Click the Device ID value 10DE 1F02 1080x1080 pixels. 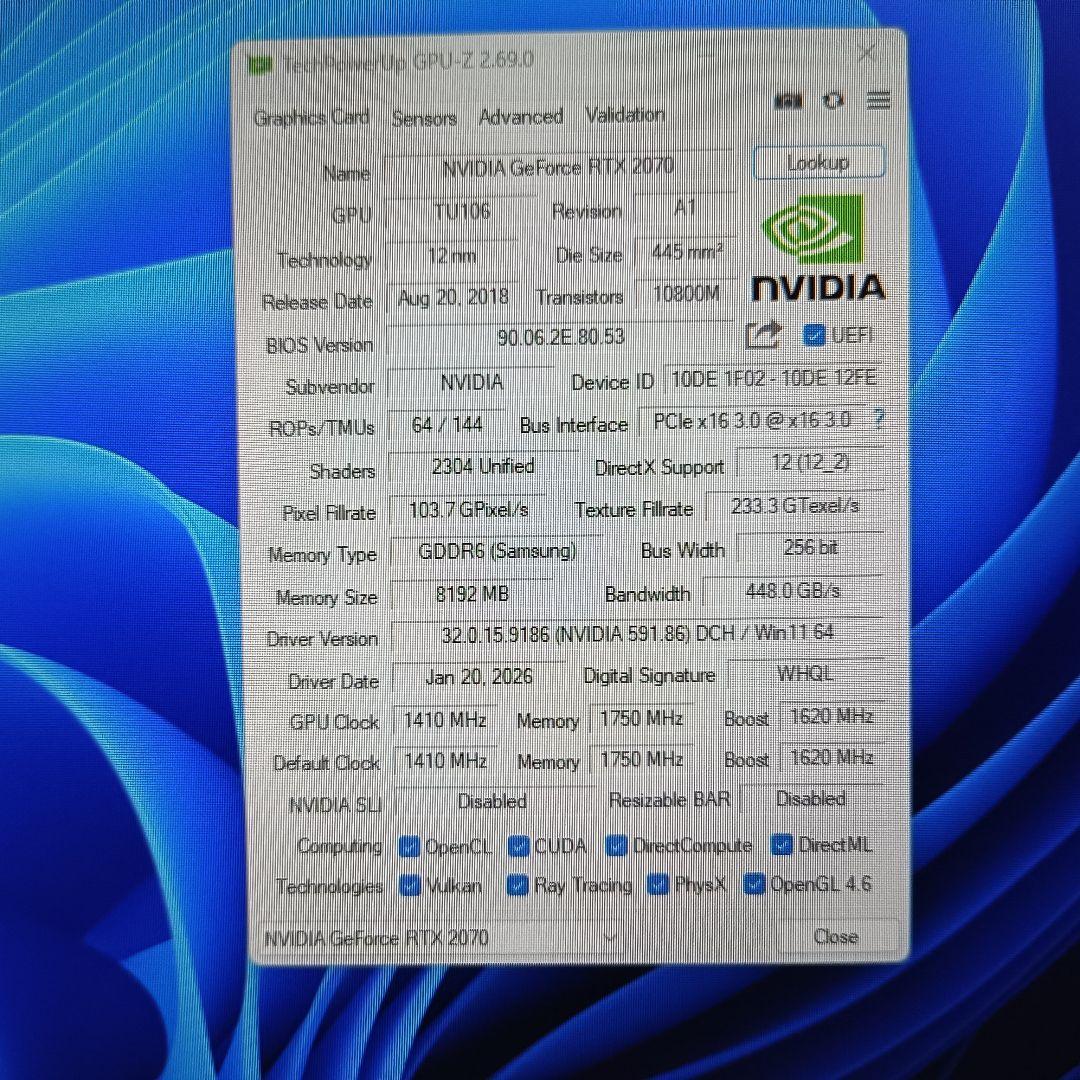tap(773, 378)
